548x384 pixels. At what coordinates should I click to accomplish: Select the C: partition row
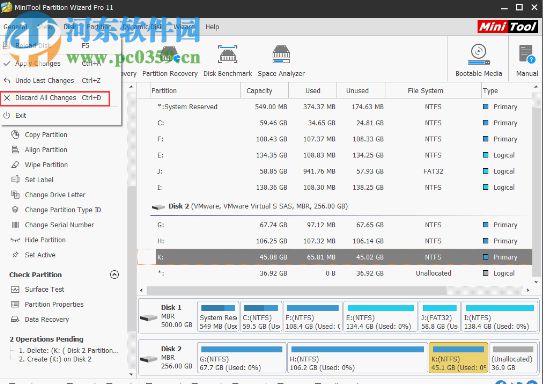[x=341, y=123]
